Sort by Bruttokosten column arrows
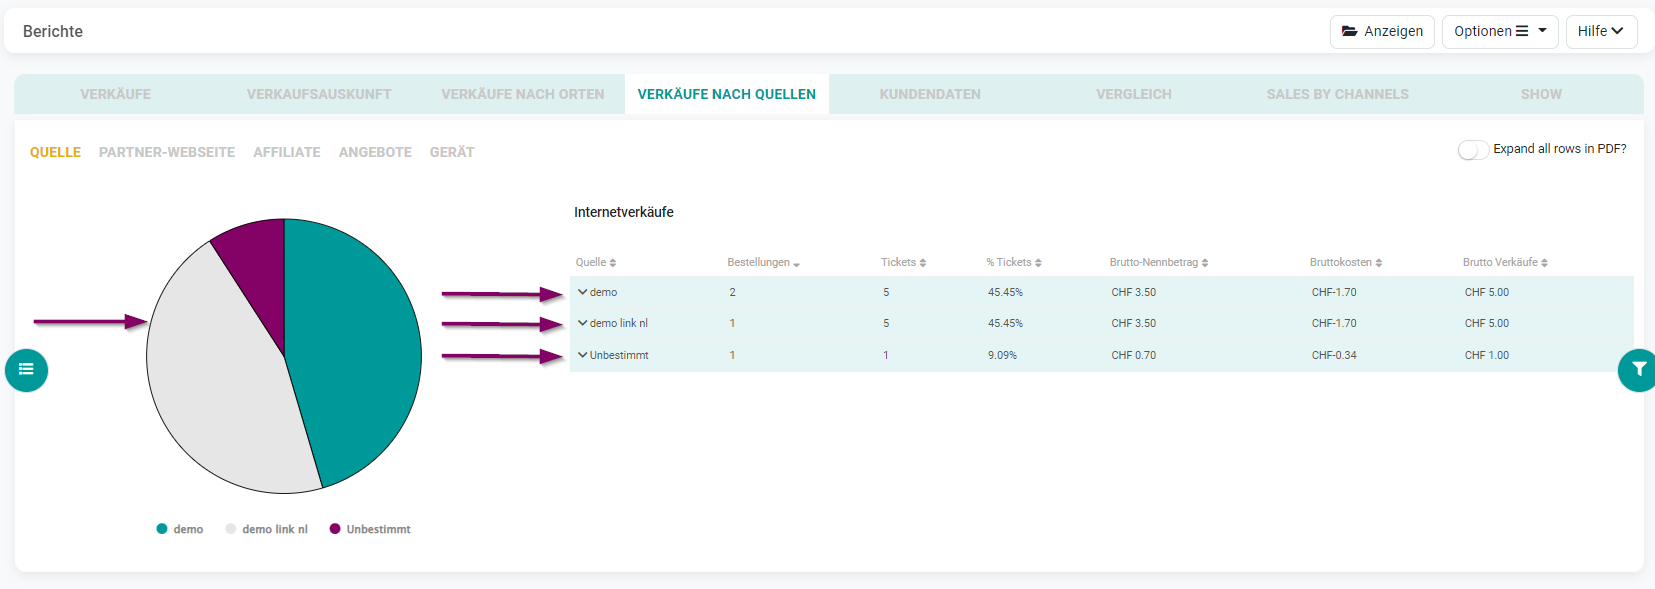 pyautogui.click(x=1379, y=263)
